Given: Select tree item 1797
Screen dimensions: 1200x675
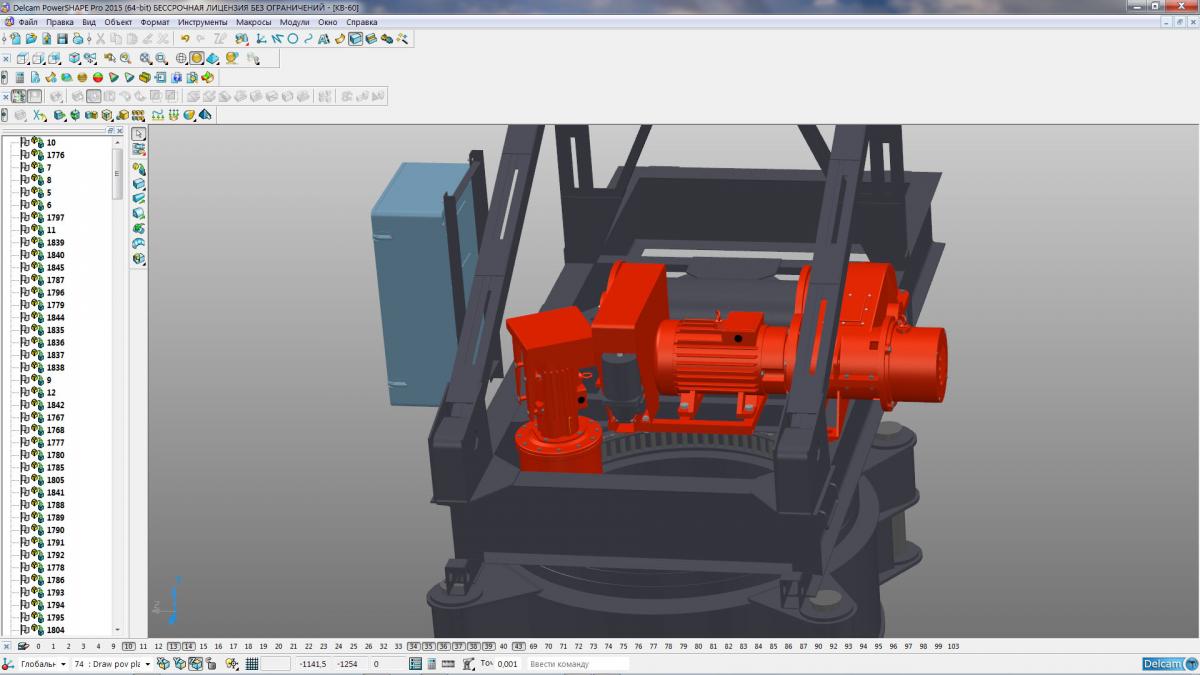Looking at the screenshot, I should [x=56, y=217].
